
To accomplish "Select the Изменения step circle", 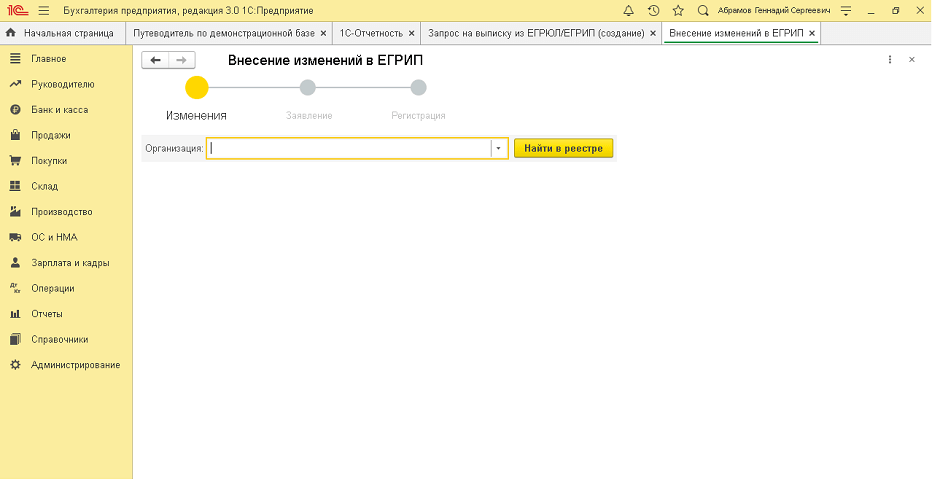I will 197,88.
